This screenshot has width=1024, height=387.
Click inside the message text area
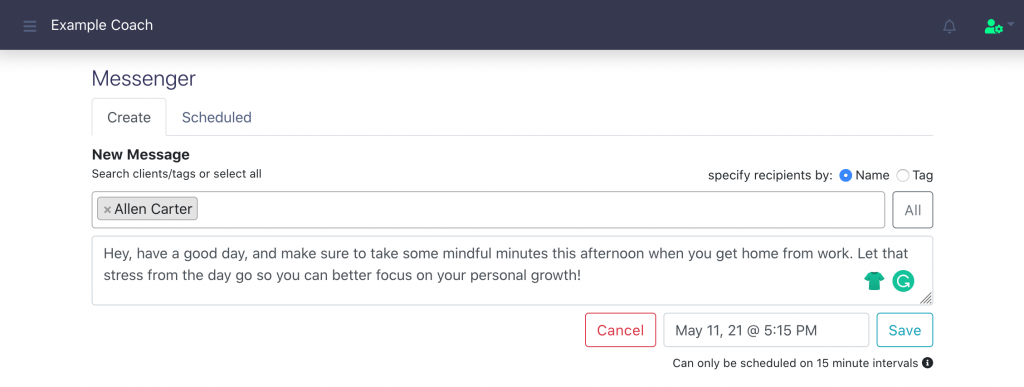[512, 271]
